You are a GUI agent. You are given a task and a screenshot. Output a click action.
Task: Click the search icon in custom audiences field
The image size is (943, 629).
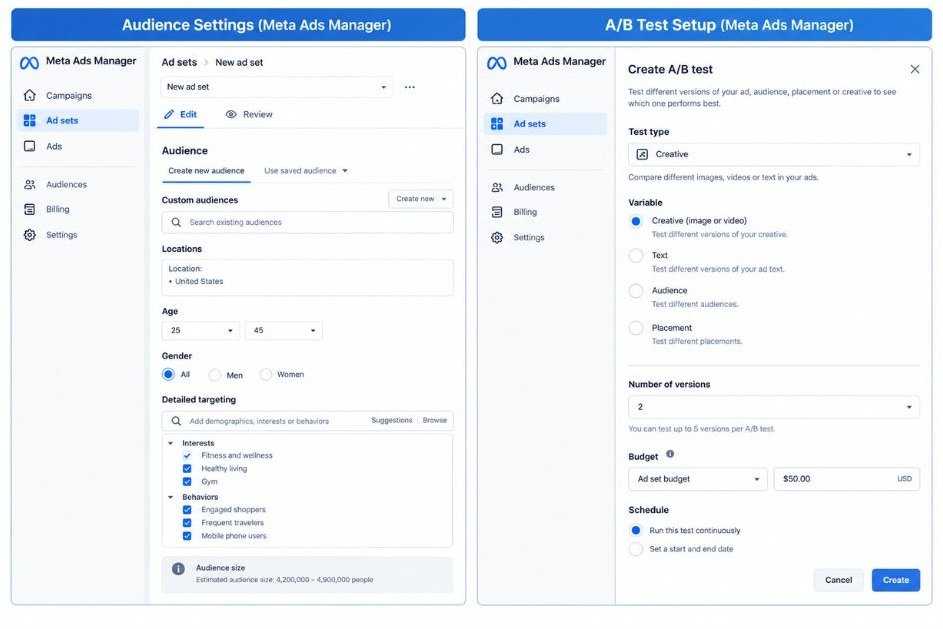pyautogui.click(x=176, y=222)
